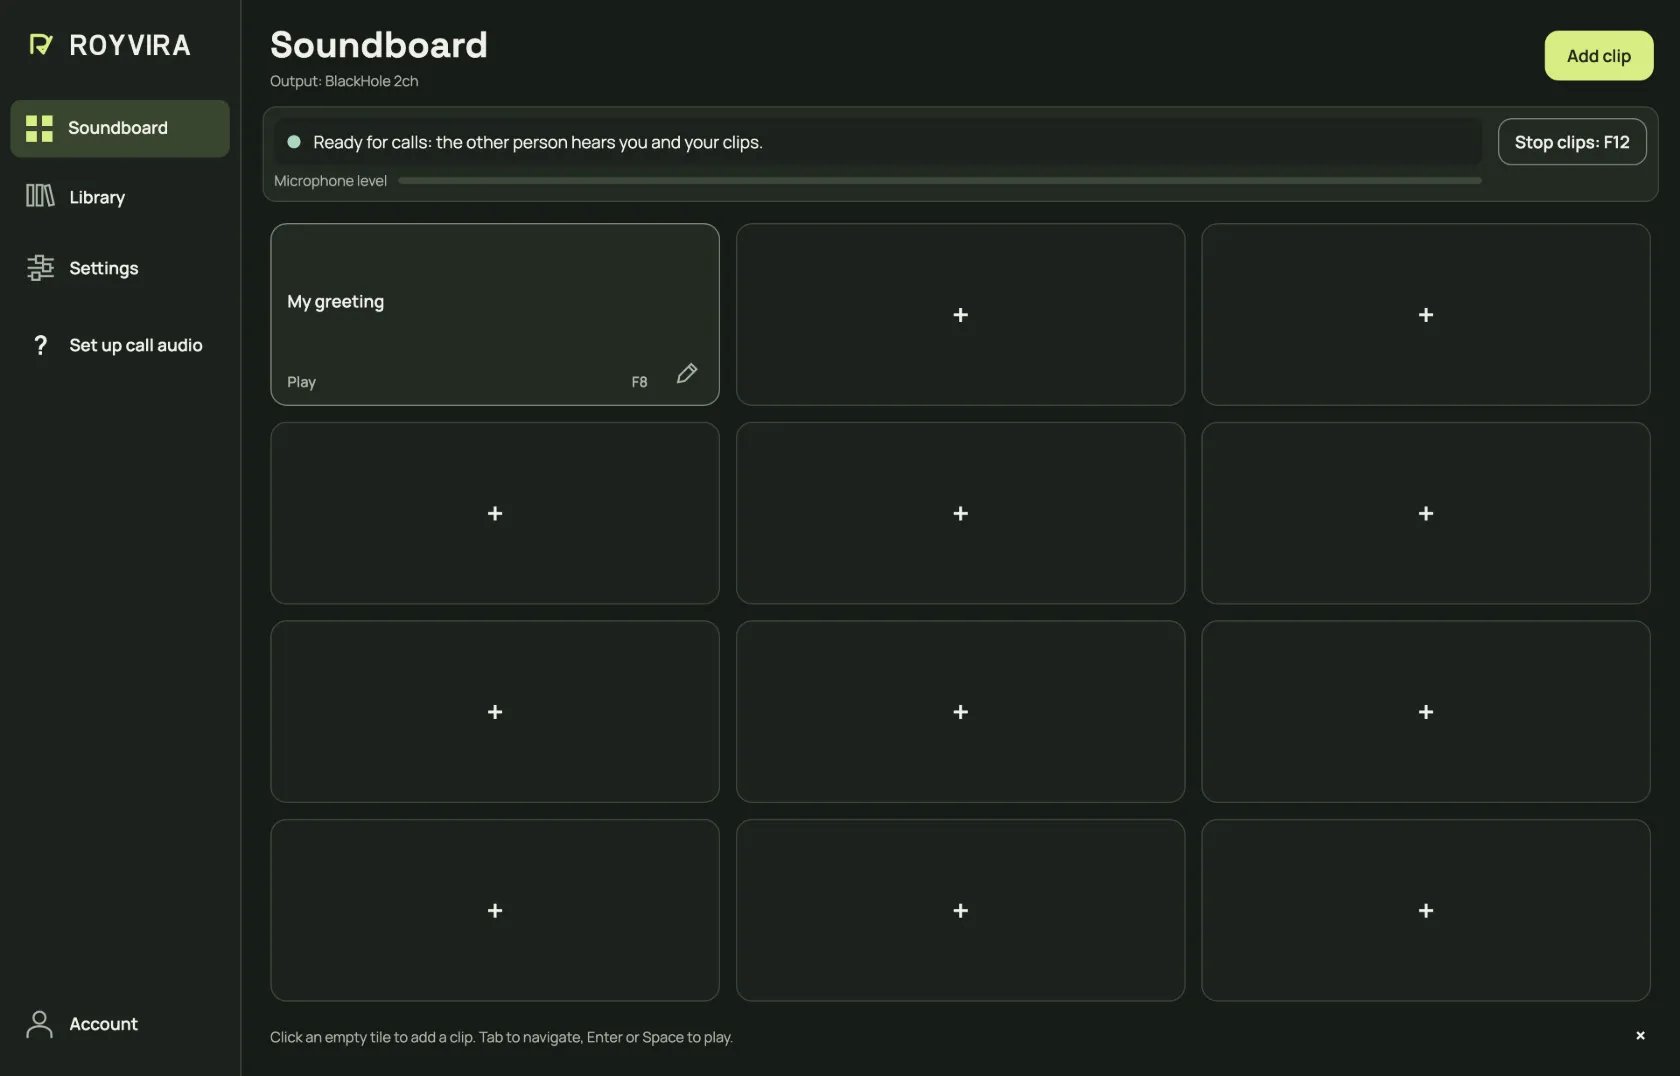Screen dimensions: 1680x1076
Task: Open the Library menu item
Action: (120, 197)
